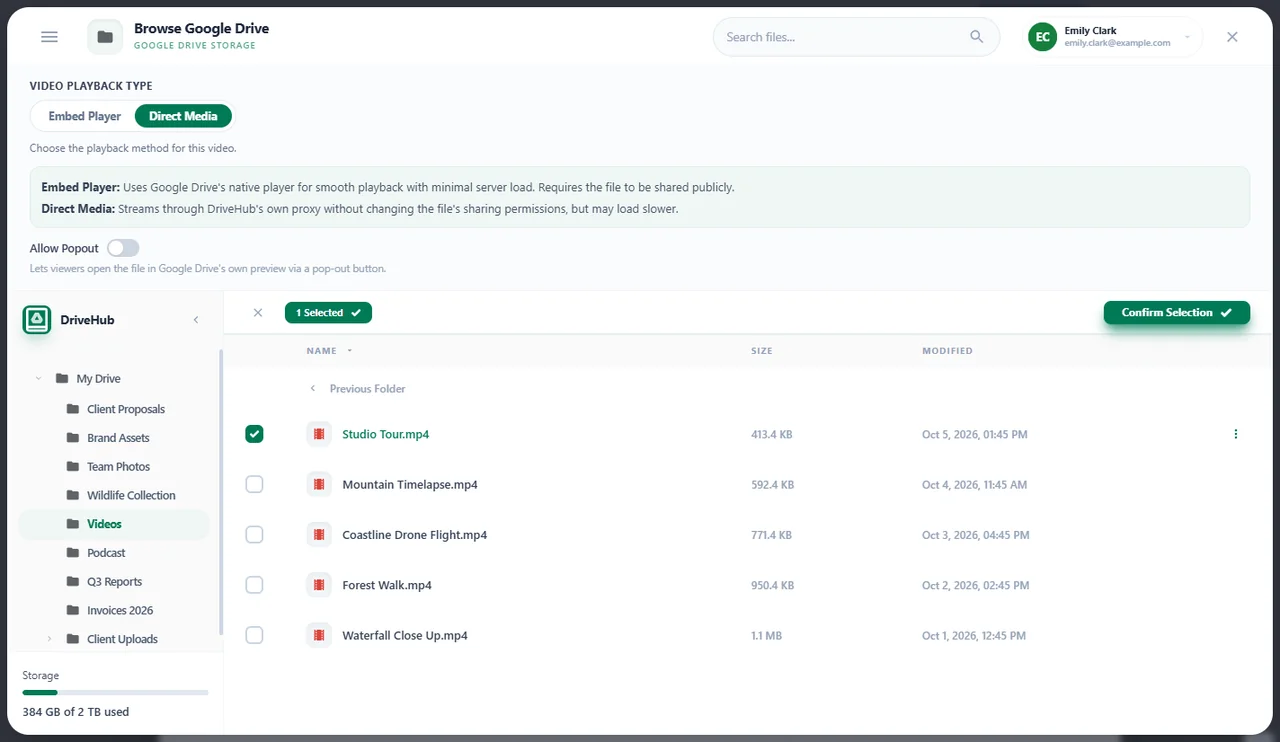Click the Search files input field
The height and width of the screenshot is (742, 1280).
pos(856,37)
